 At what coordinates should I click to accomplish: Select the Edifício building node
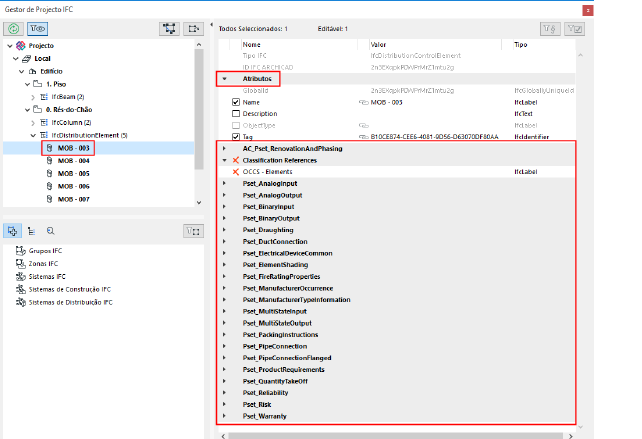coord(51,71)
